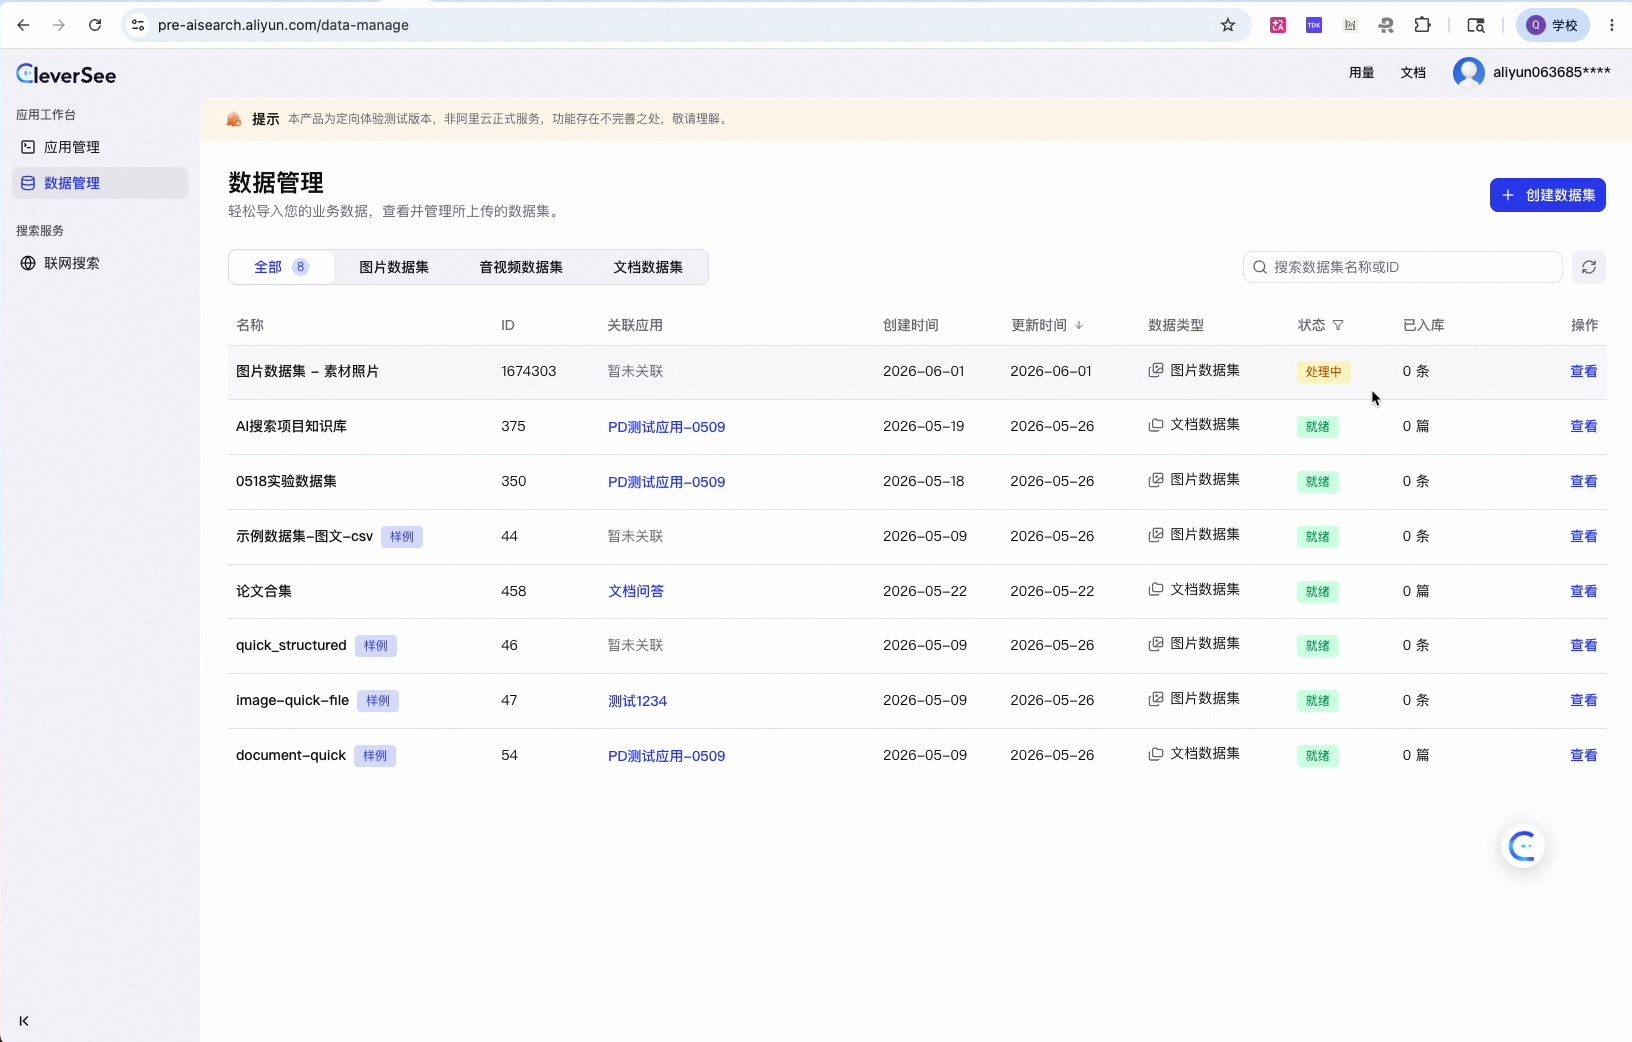Click the refresh list icon button

[1589, 267]
